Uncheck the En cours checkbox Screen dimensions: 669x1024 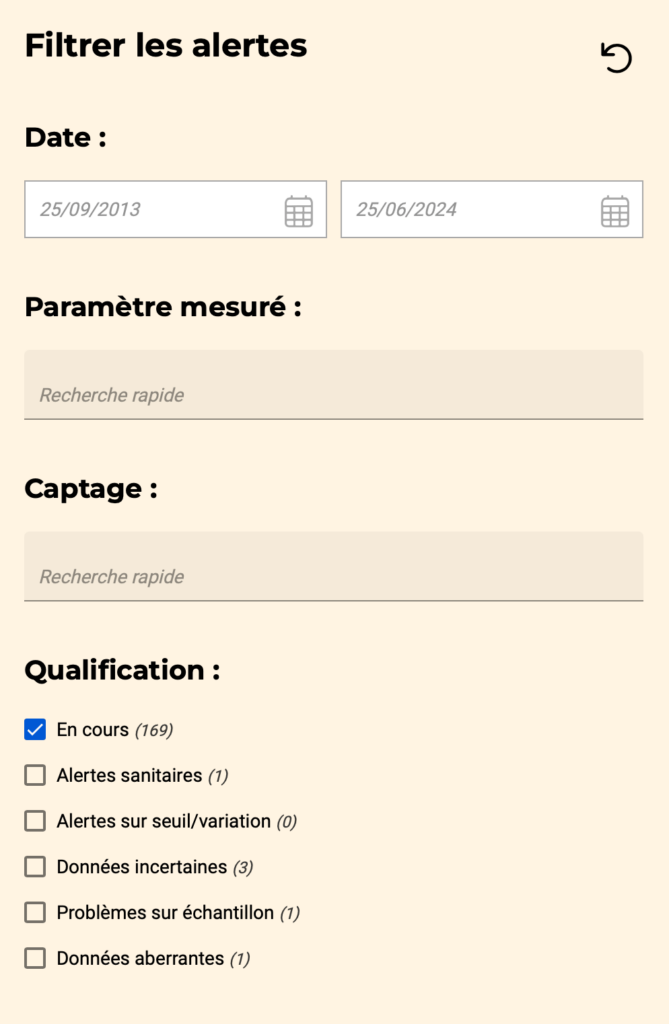35,730
